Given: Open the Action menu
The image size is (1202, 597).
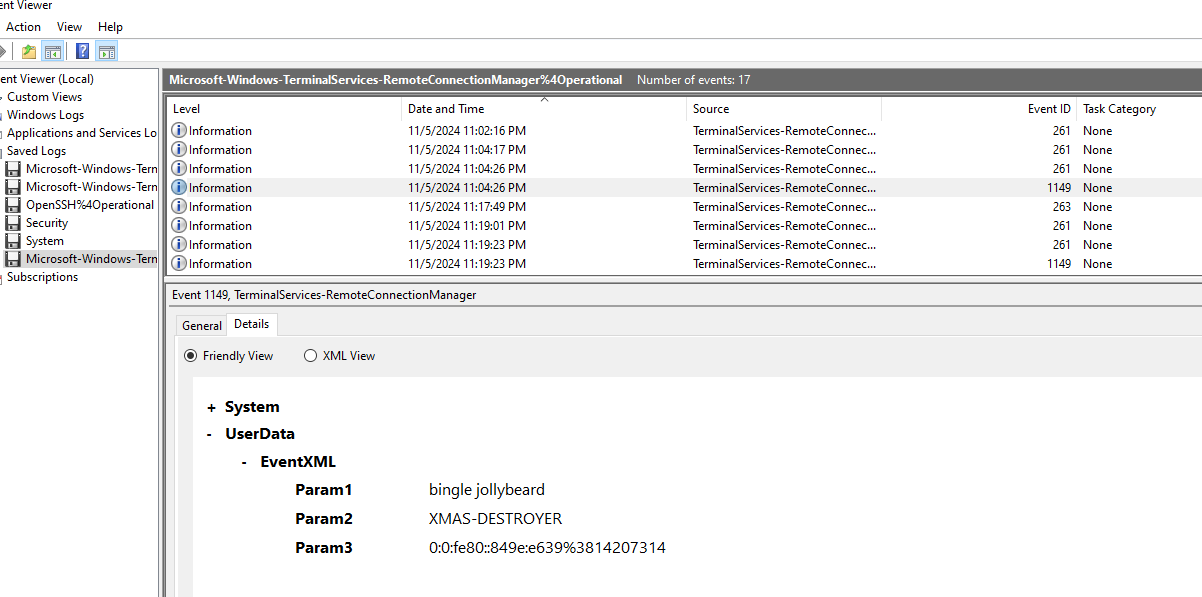Looking at the screenshot, I should coord(24,27).
